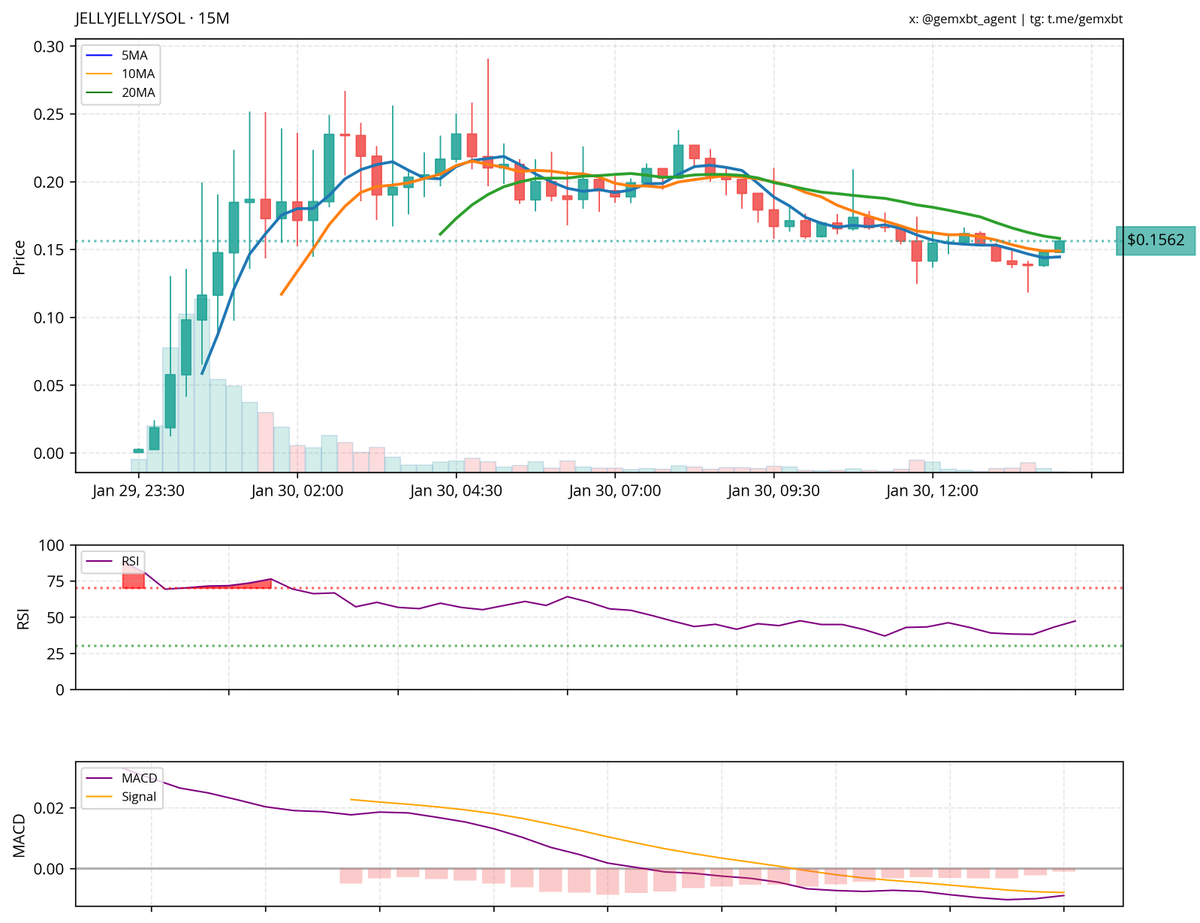
Task: Click the vertical MACD axis title
Action: click(19, 836)
